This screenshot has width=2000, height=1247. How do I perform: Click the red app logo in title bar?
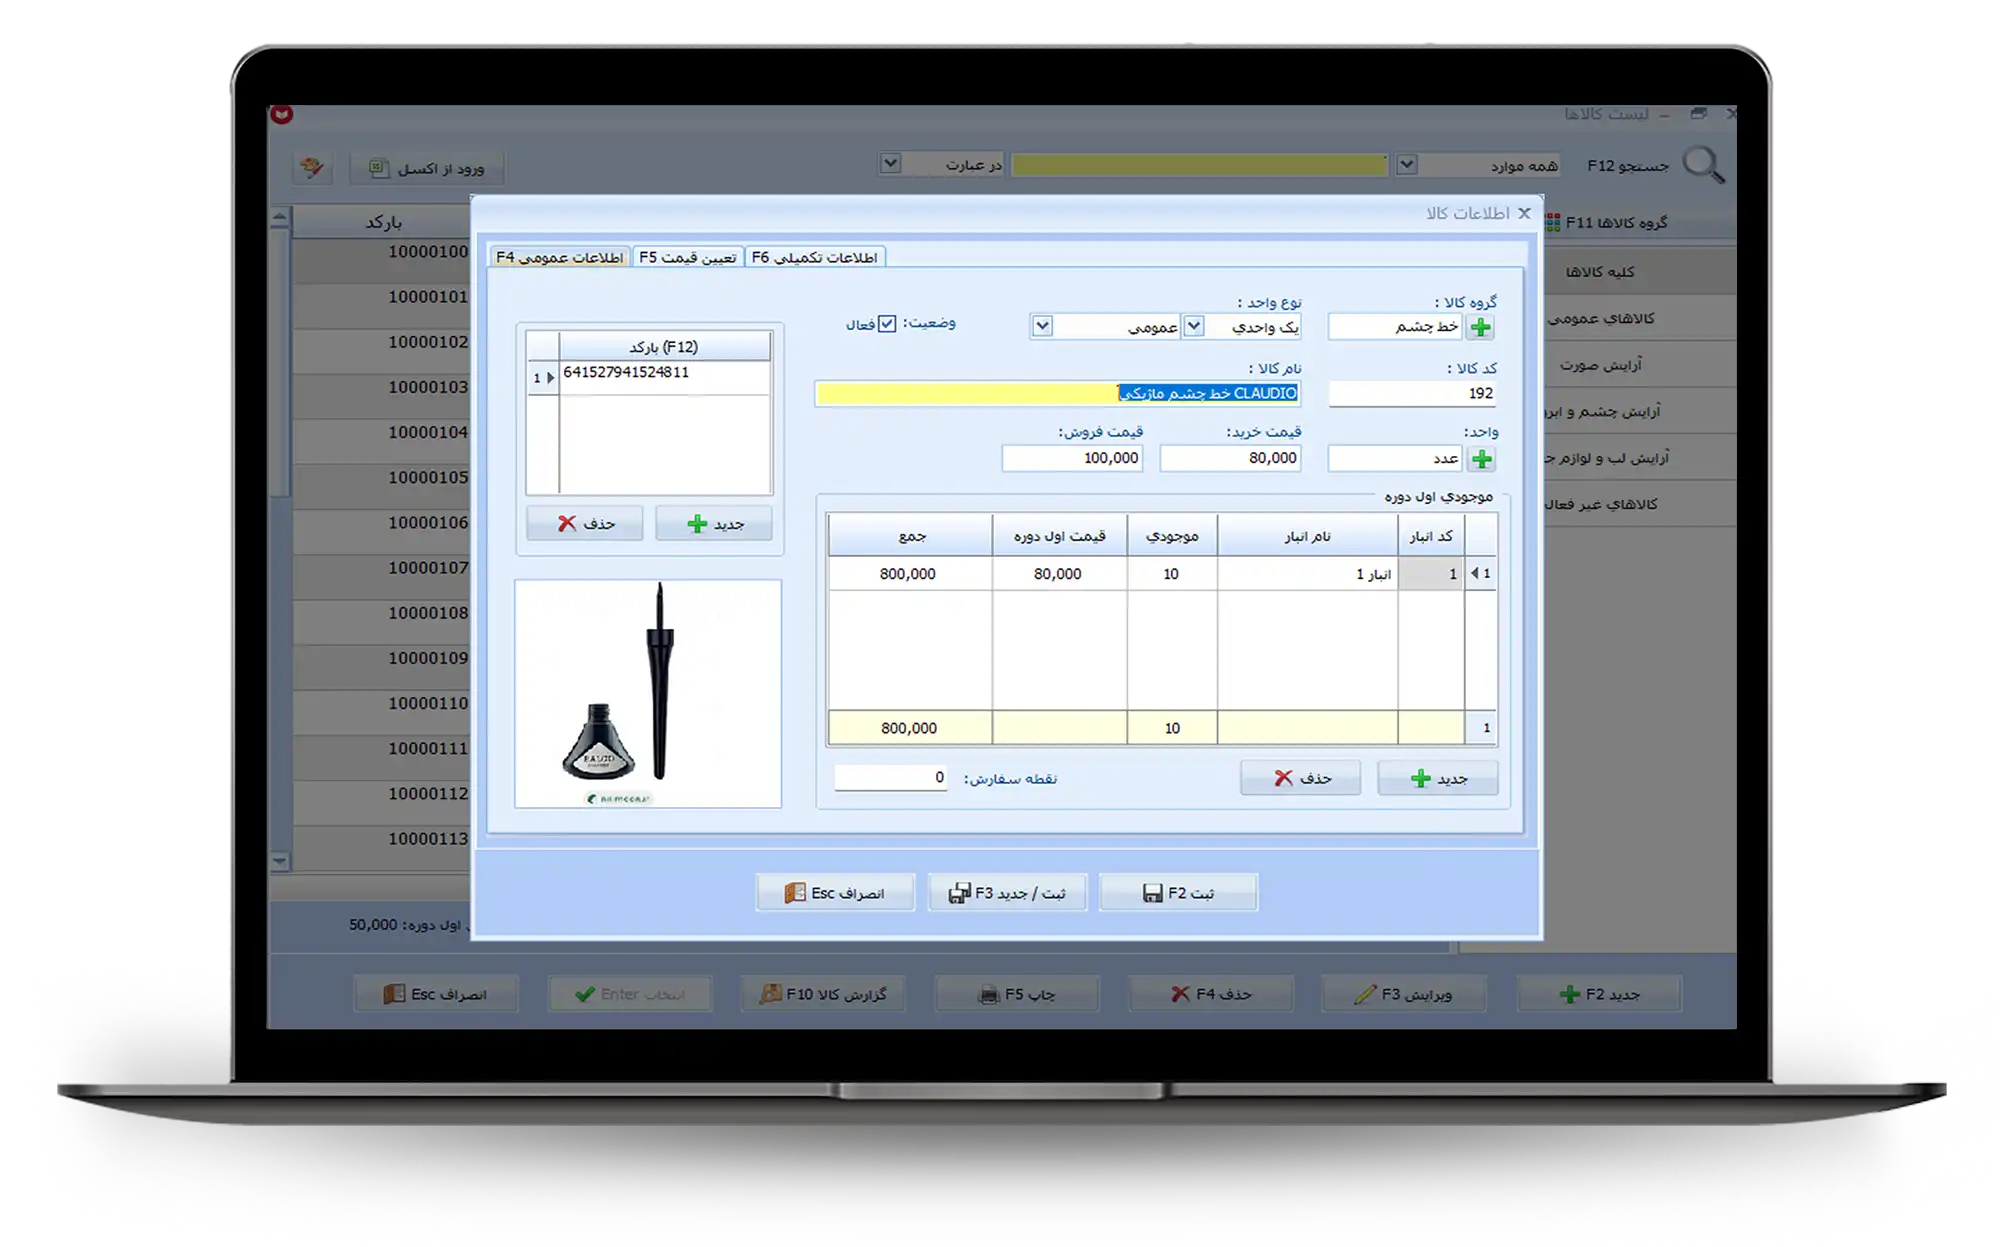pyautogui.click(x=282, y=114)
